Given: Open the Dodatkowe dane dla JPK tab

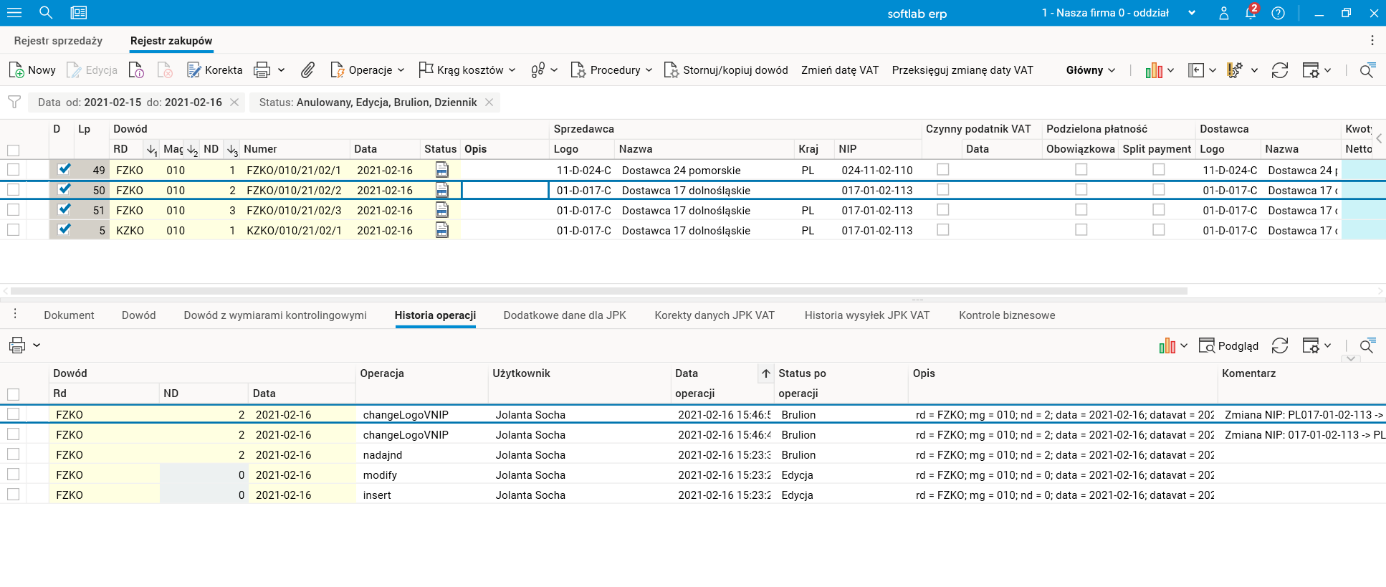Looking at the screenshot, I should click(564, 315).
